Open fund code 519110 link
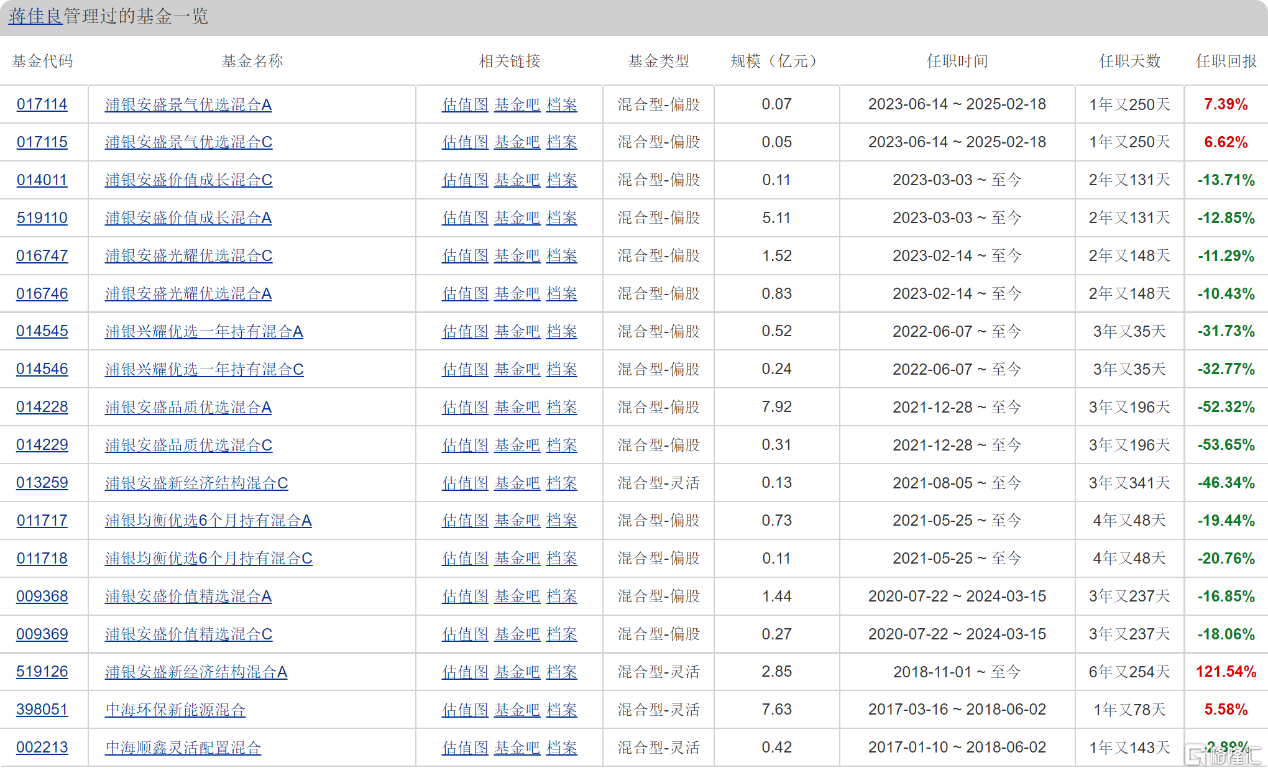 tap(42, 218)
